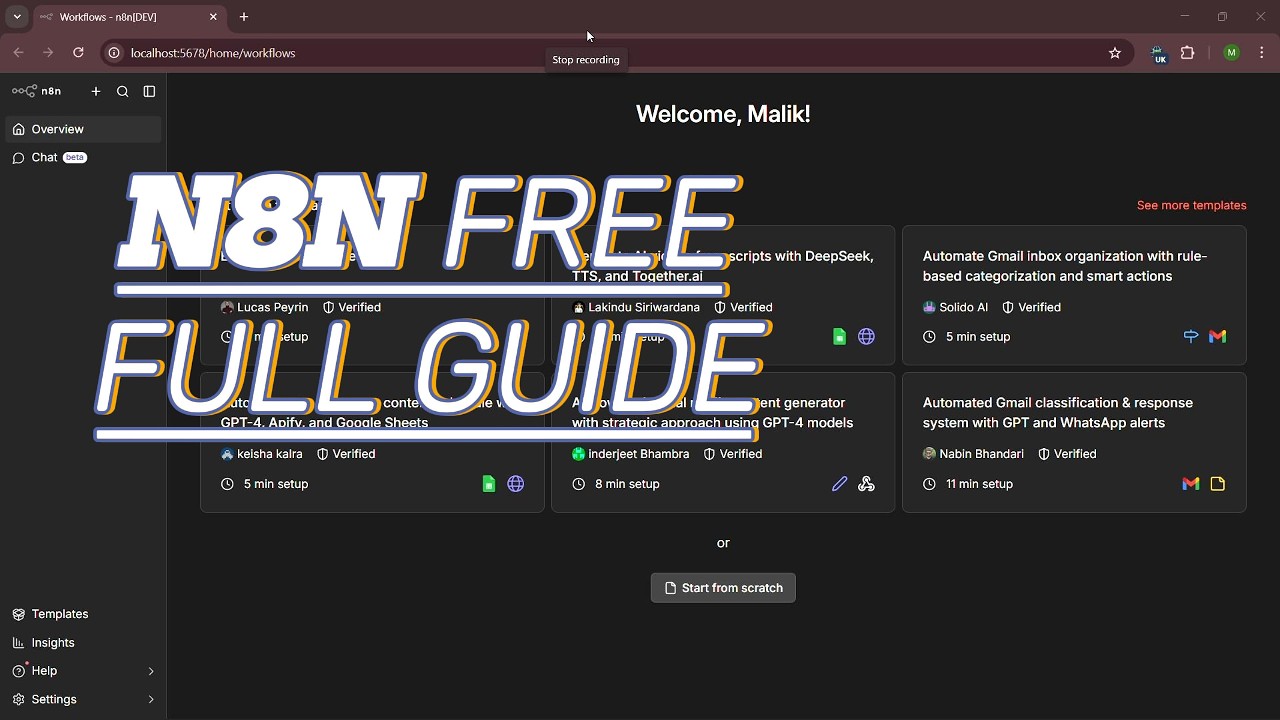Click globe HTTP icon in Lakindu Siriwardana card

coord(866,337)
